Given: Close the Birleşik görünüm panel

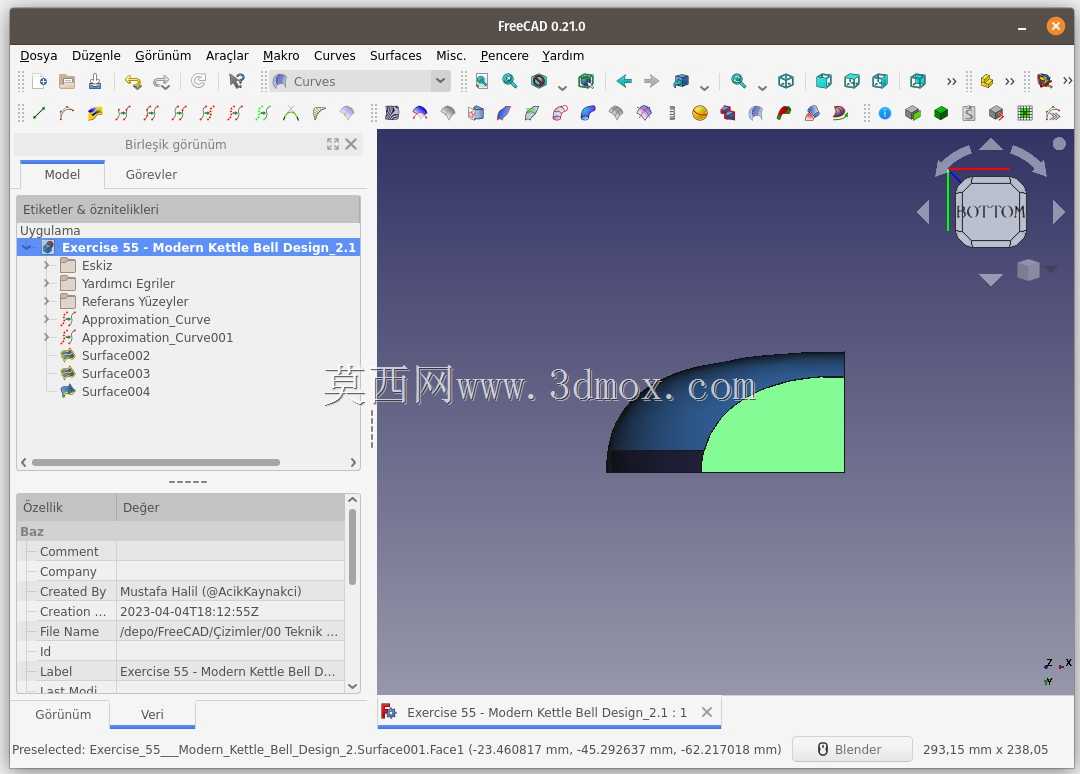Looking at the screenshot, I should coord(351,144).
